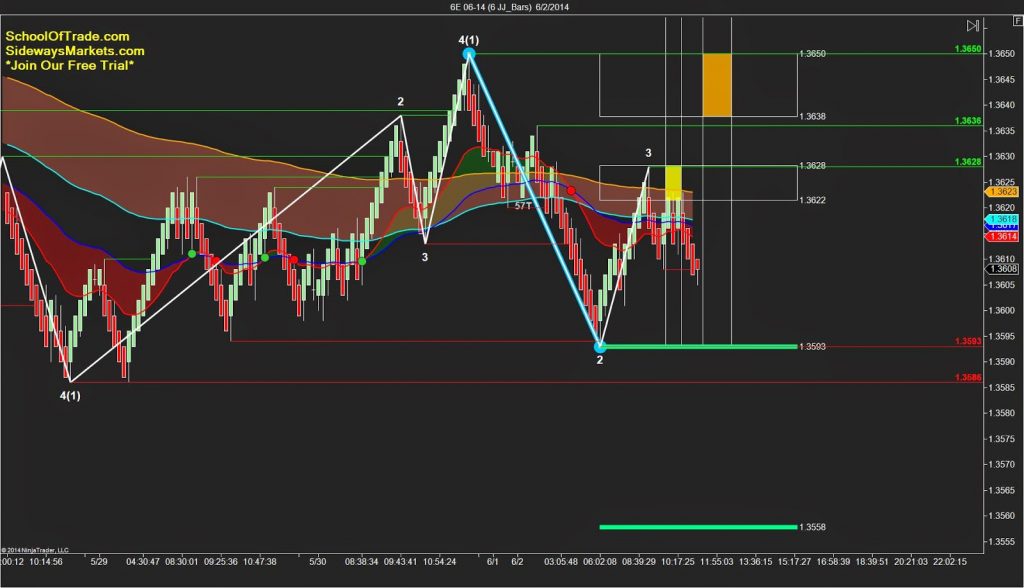Click the red 1.3586 level label
The height and width of the screenshot is (588, 1024).
pyautogui.click(x=968, y=378)
